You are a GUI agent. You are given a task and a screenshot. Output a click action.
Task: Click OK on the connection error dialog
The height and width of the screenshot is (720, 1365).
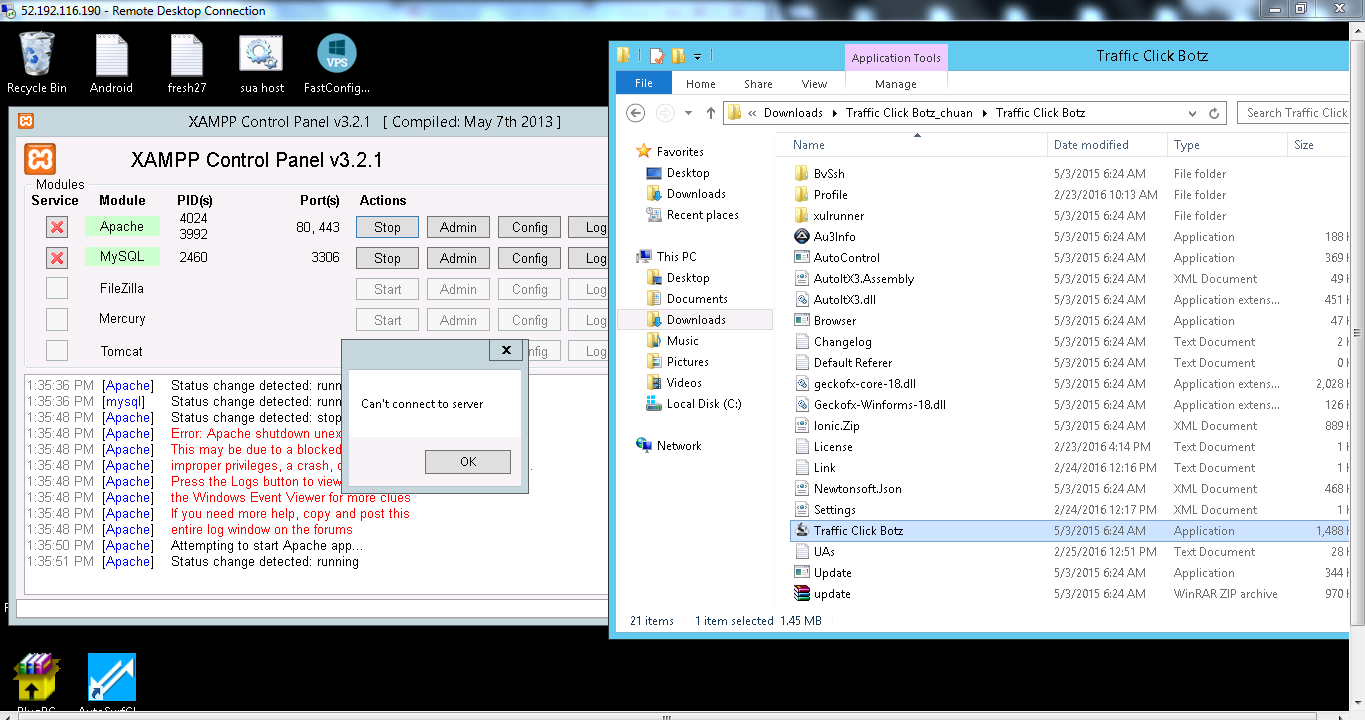467,462
